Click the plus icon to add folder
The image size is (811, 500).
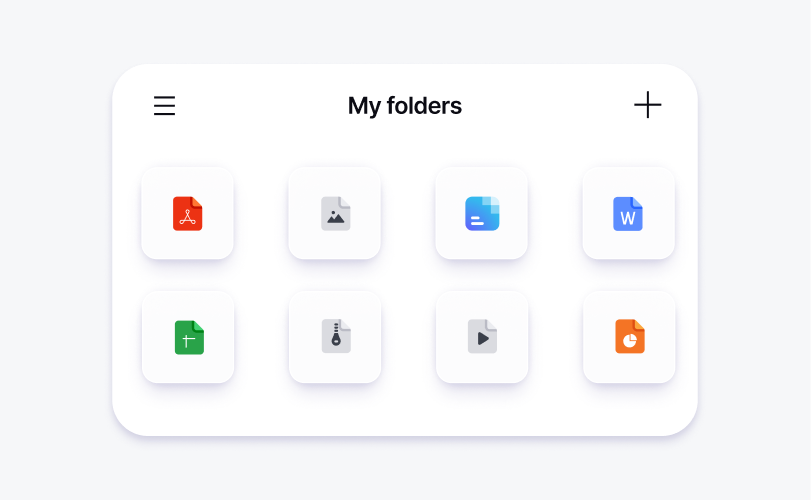point(648,105)
